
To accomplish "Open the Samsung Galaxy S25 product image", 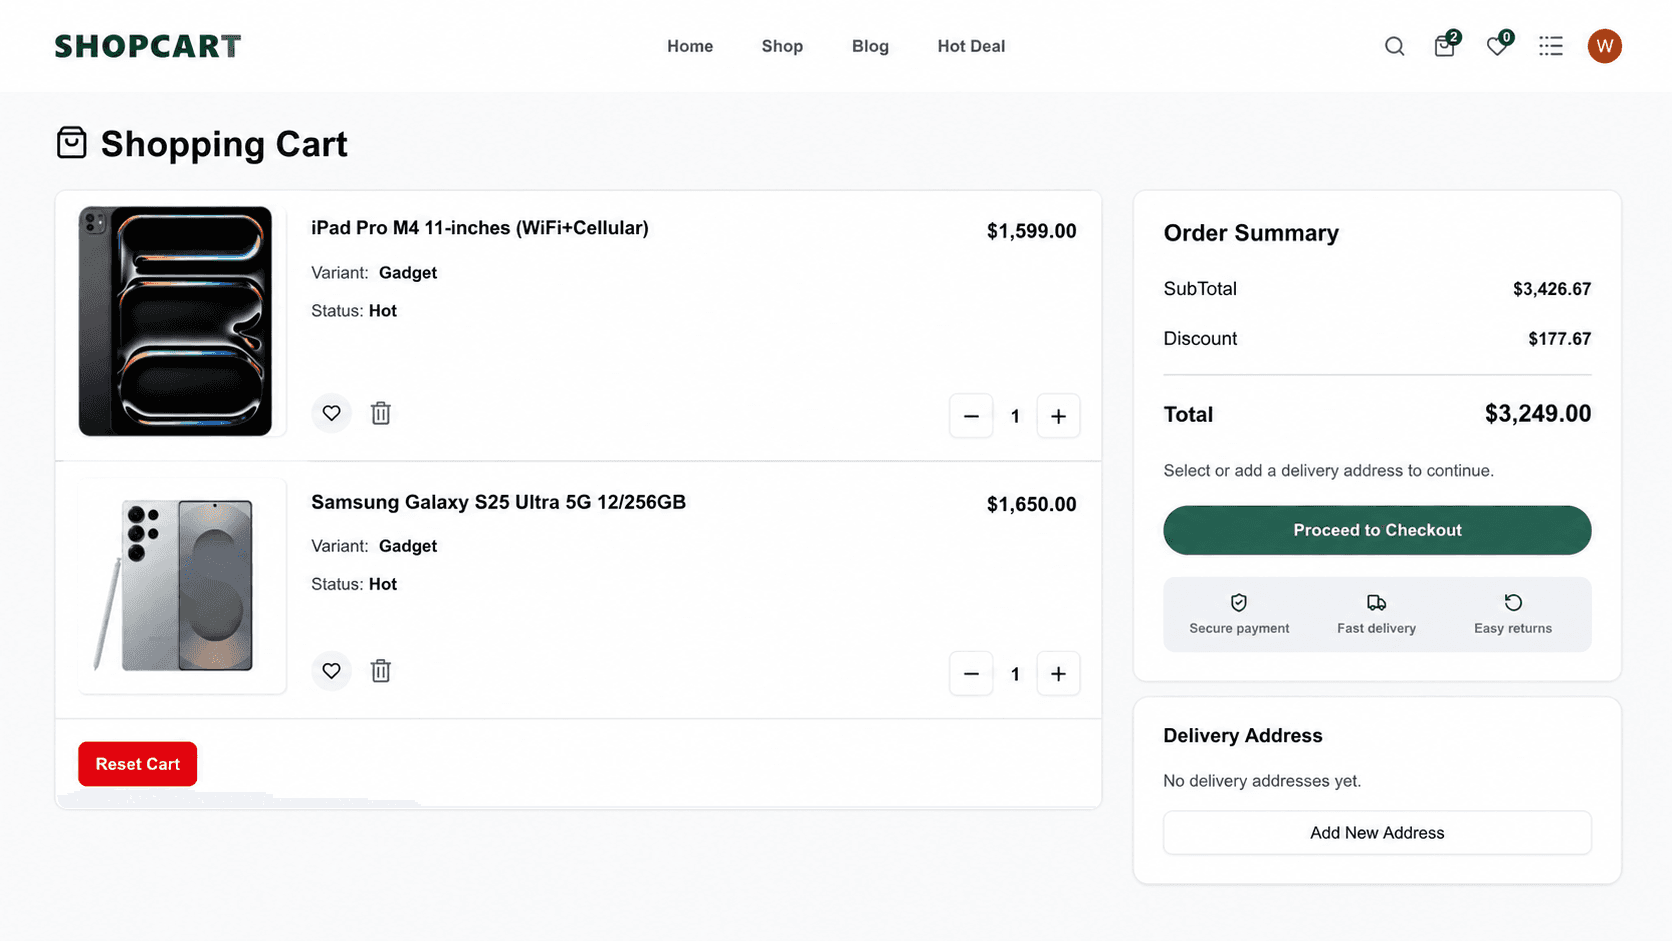I will 182,585.
